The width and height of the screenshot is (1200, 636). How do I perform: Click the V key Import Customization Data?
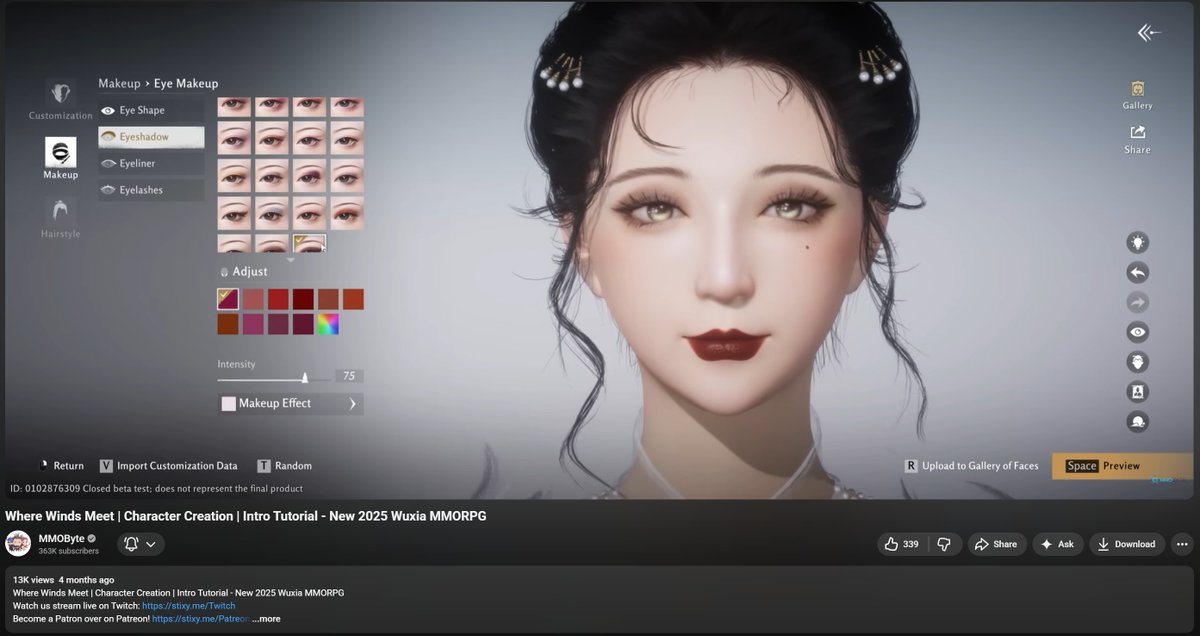point(168,466)
